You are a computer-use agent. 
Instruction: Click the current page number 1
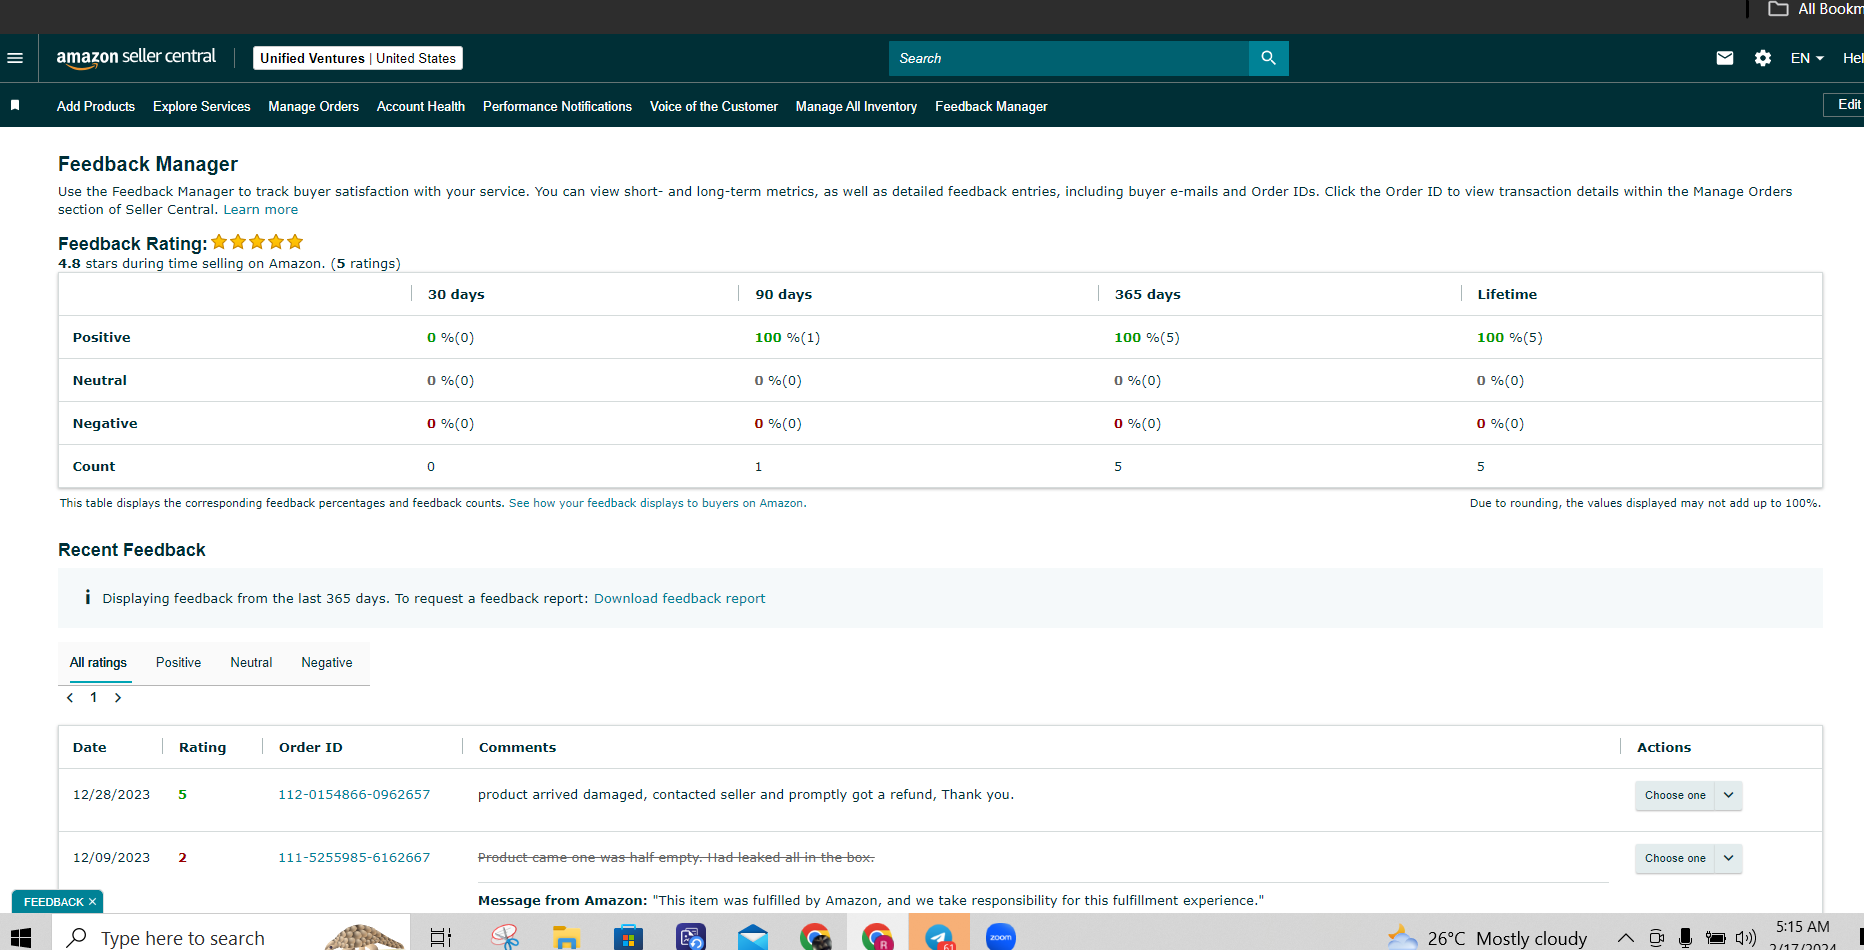pos(94,698)
